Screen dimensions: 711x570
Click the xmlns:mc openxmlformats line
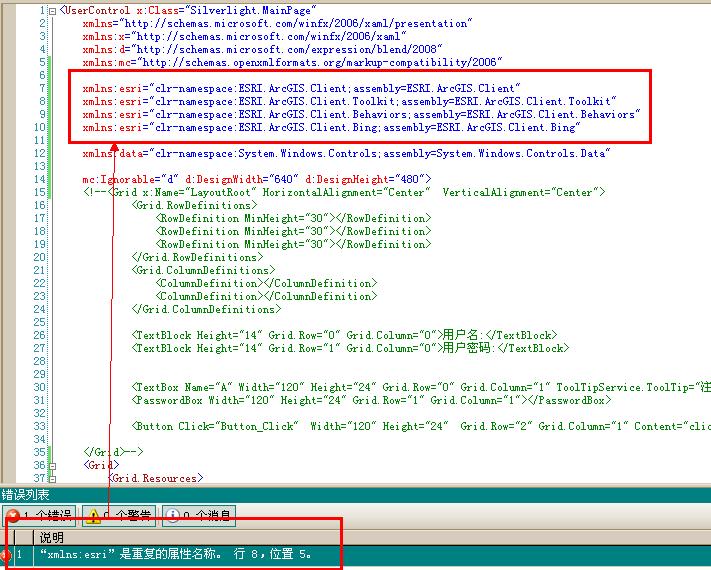[292, 62]
